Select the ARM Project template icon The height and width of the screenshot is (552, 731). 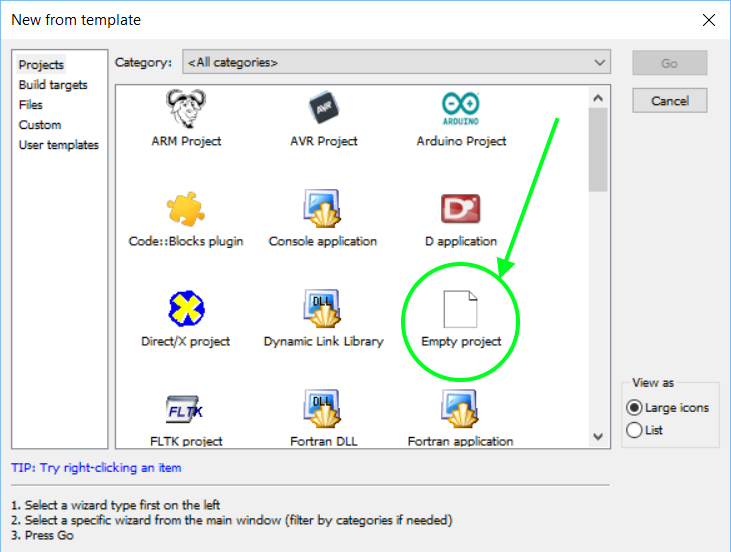(x=186, y=109)
